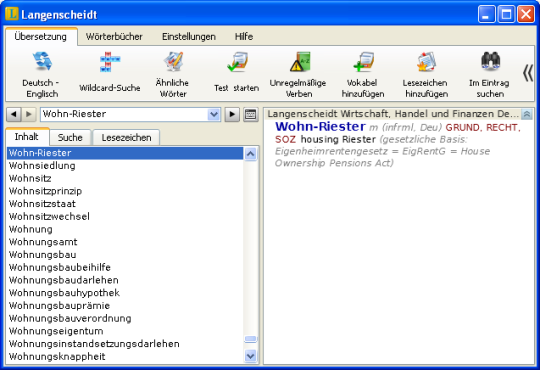Select Wohnungsknappheit entry
Screen dimensions: 540x370
125,357
